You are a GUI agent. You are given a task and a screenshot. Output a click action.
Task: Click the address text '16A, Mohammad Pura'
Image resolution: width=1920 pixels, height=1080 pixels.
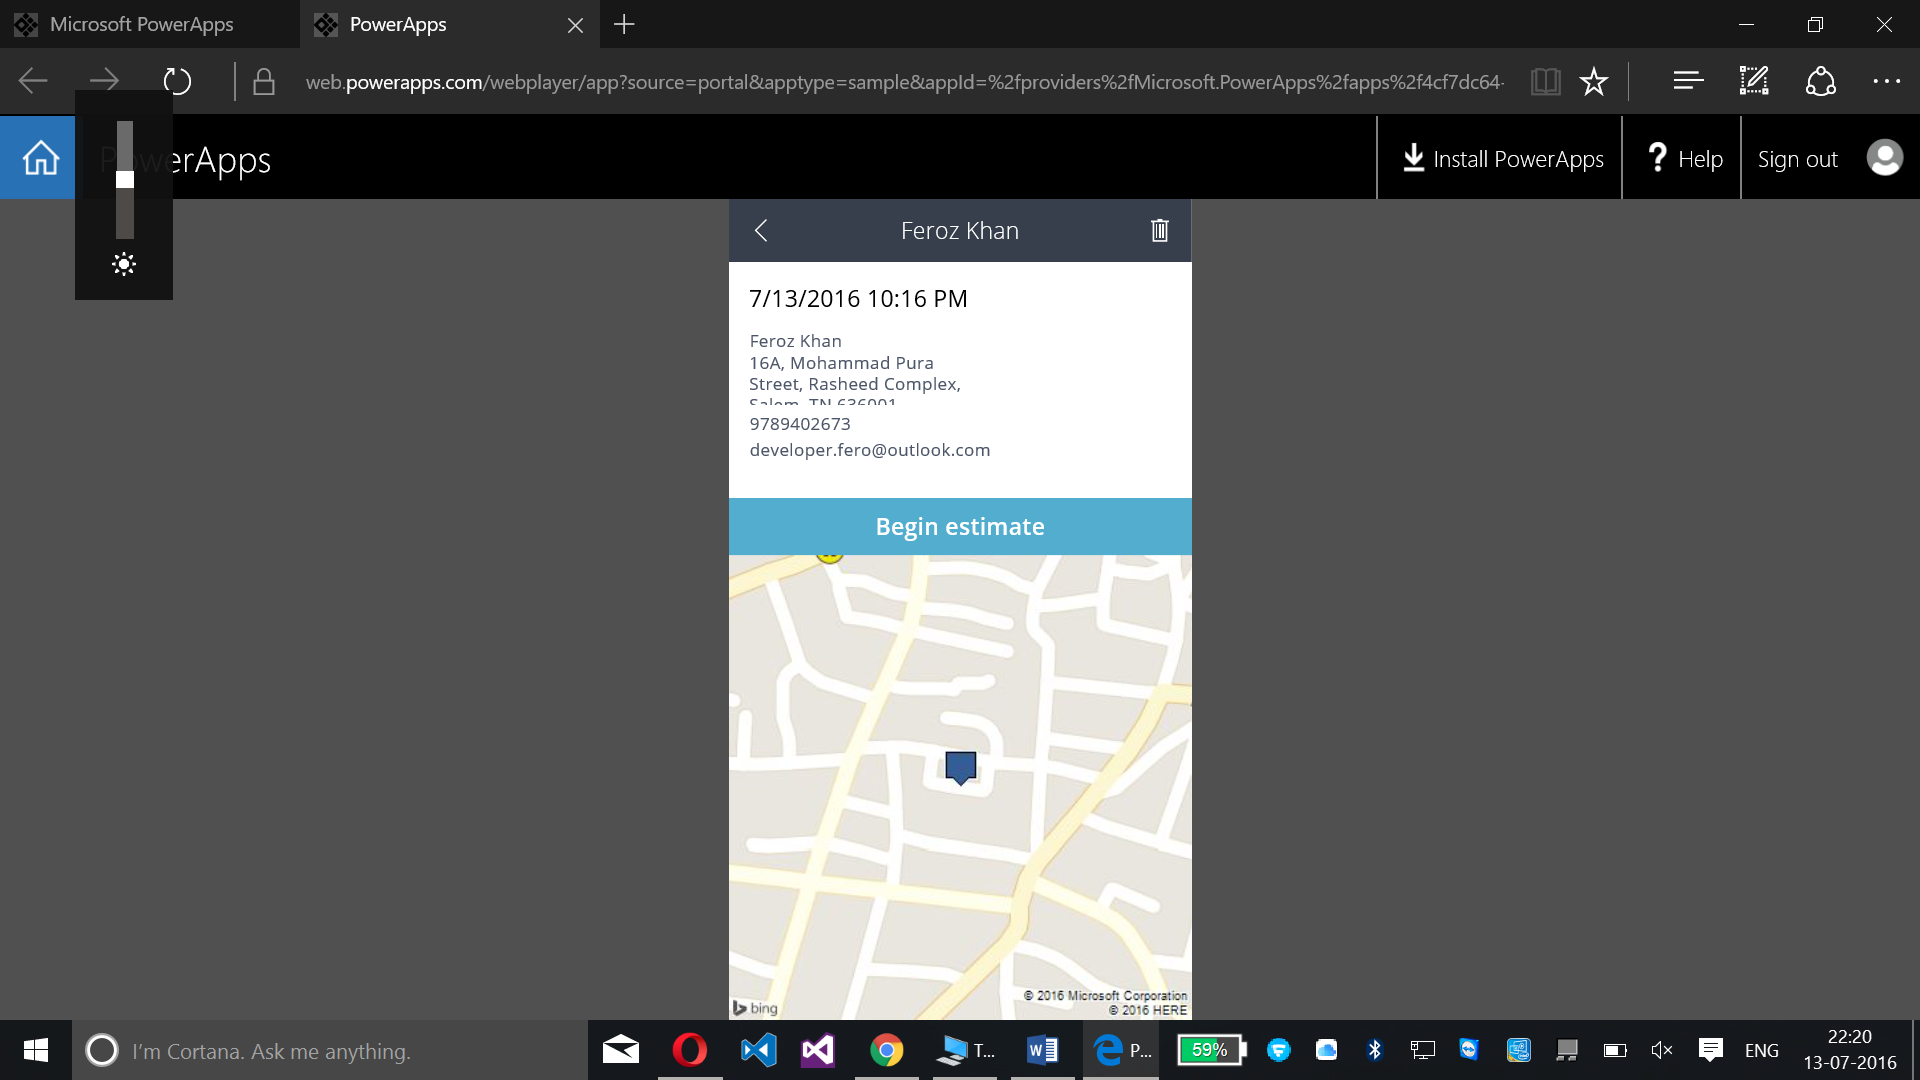coord(841,363)
